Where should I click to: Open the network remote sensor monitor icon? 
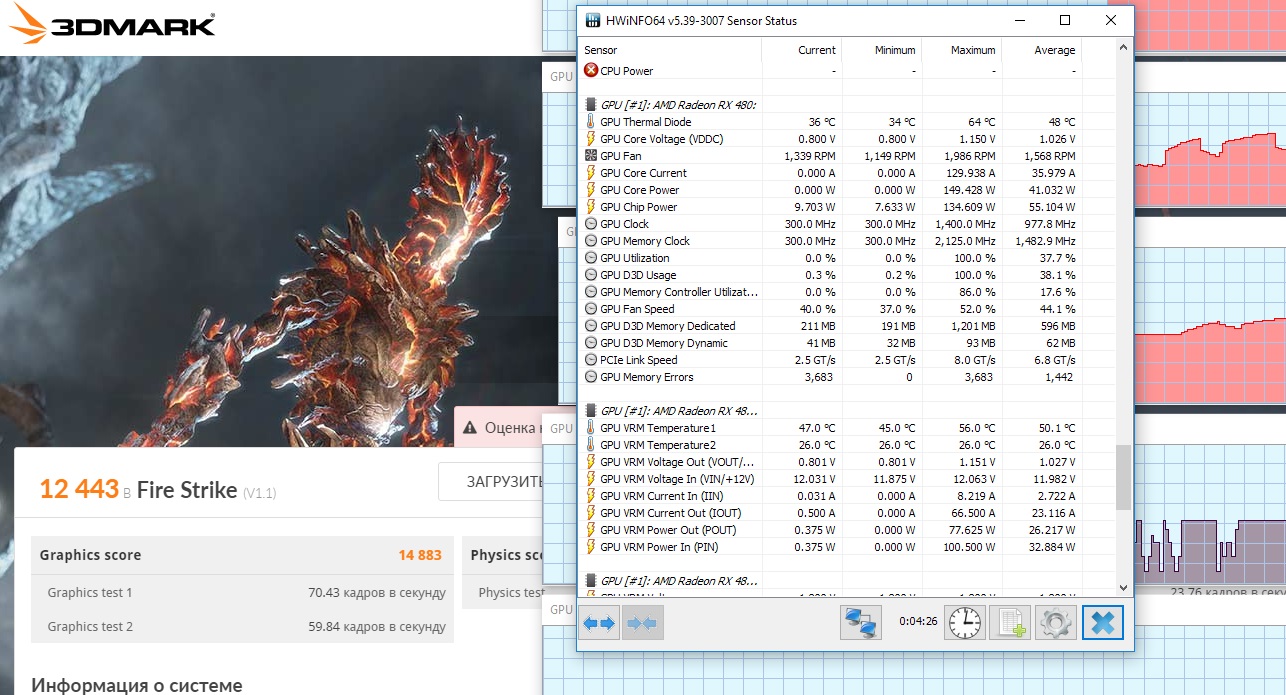click(x=860, y=623)
